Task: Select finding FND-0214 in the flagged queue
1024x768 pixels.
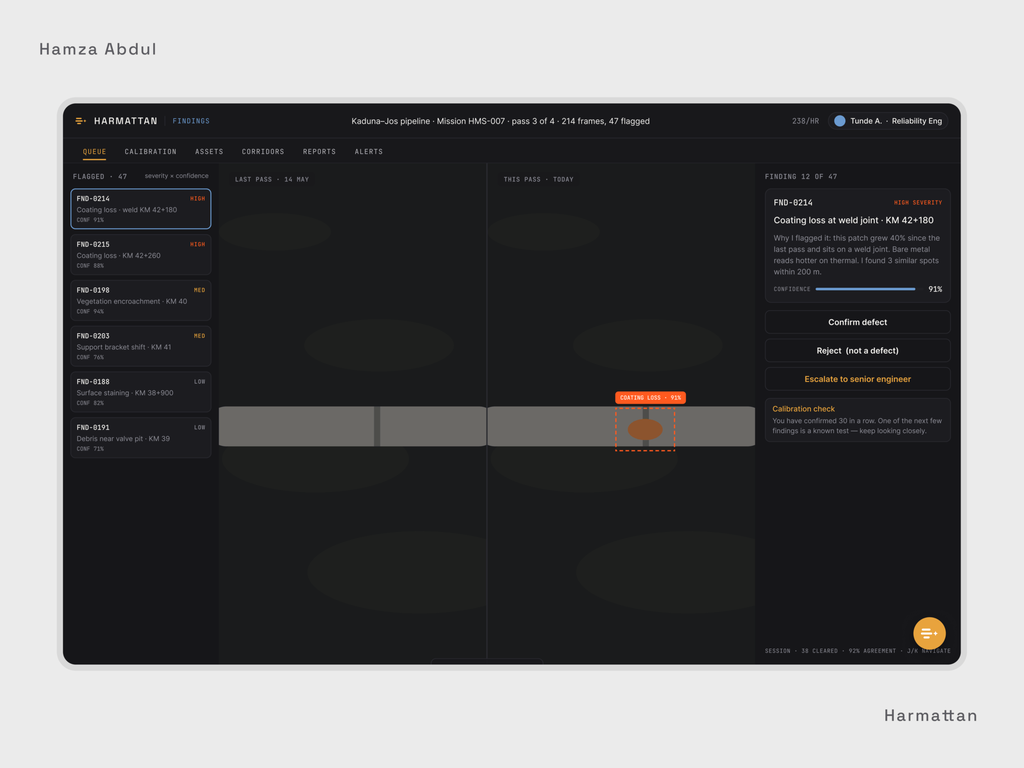Action: (x=140, y=209)
